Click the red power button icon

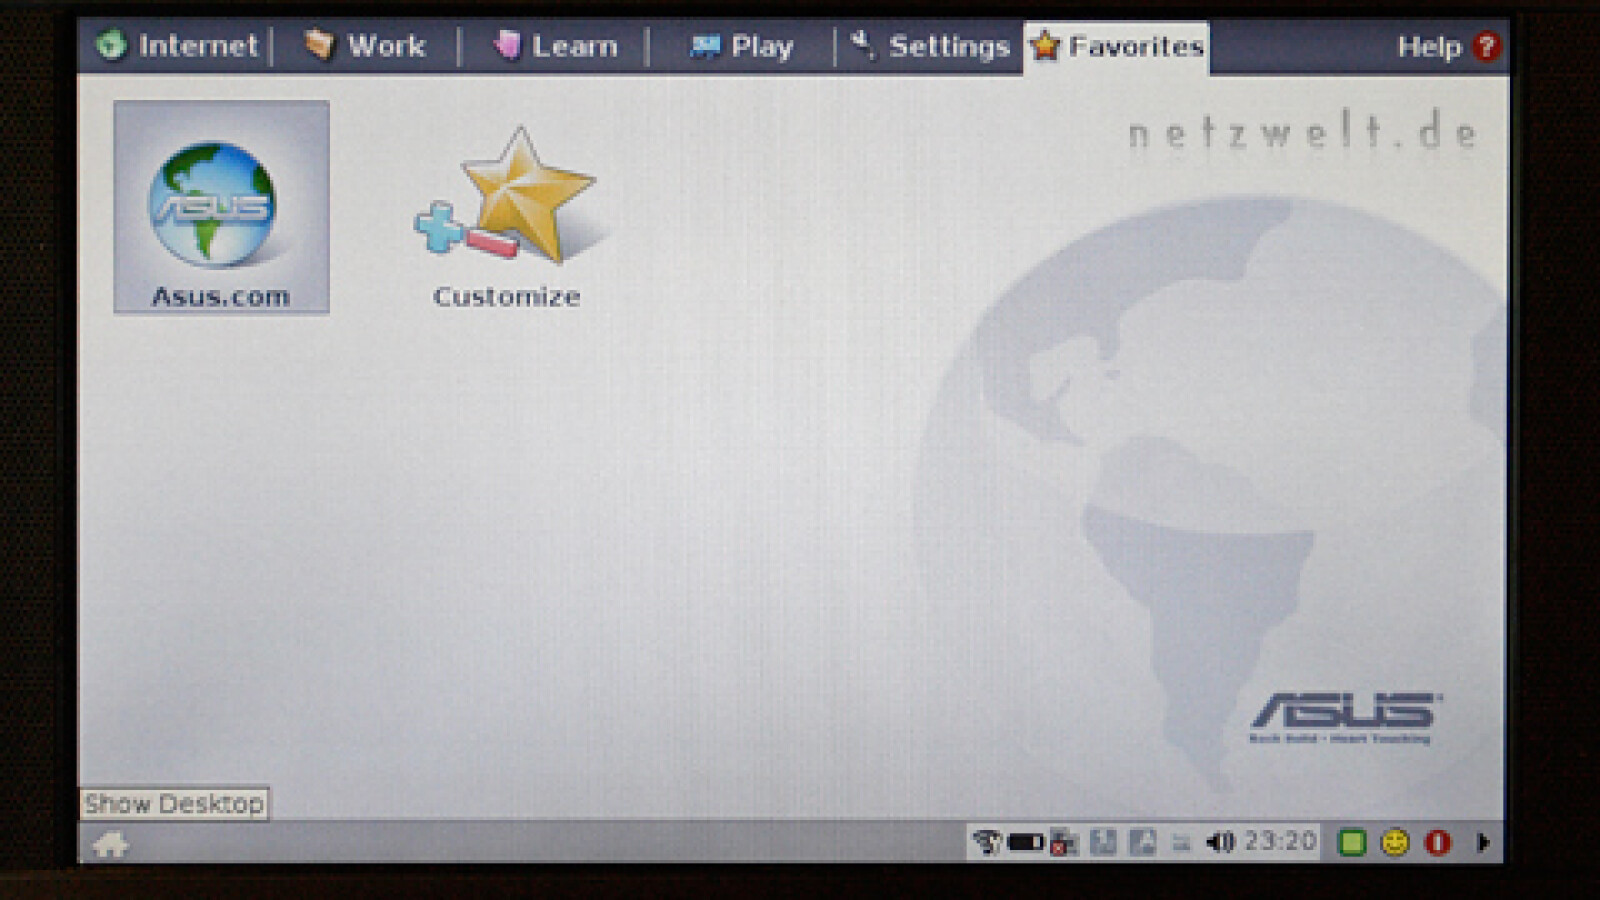(1438, 843)
